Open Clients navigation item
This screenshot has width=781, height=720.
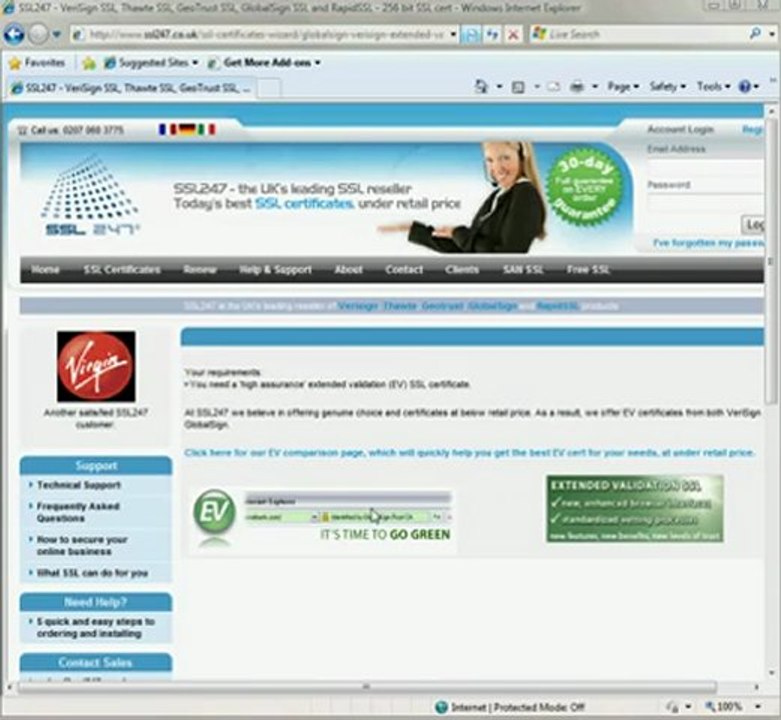(462, 269)
